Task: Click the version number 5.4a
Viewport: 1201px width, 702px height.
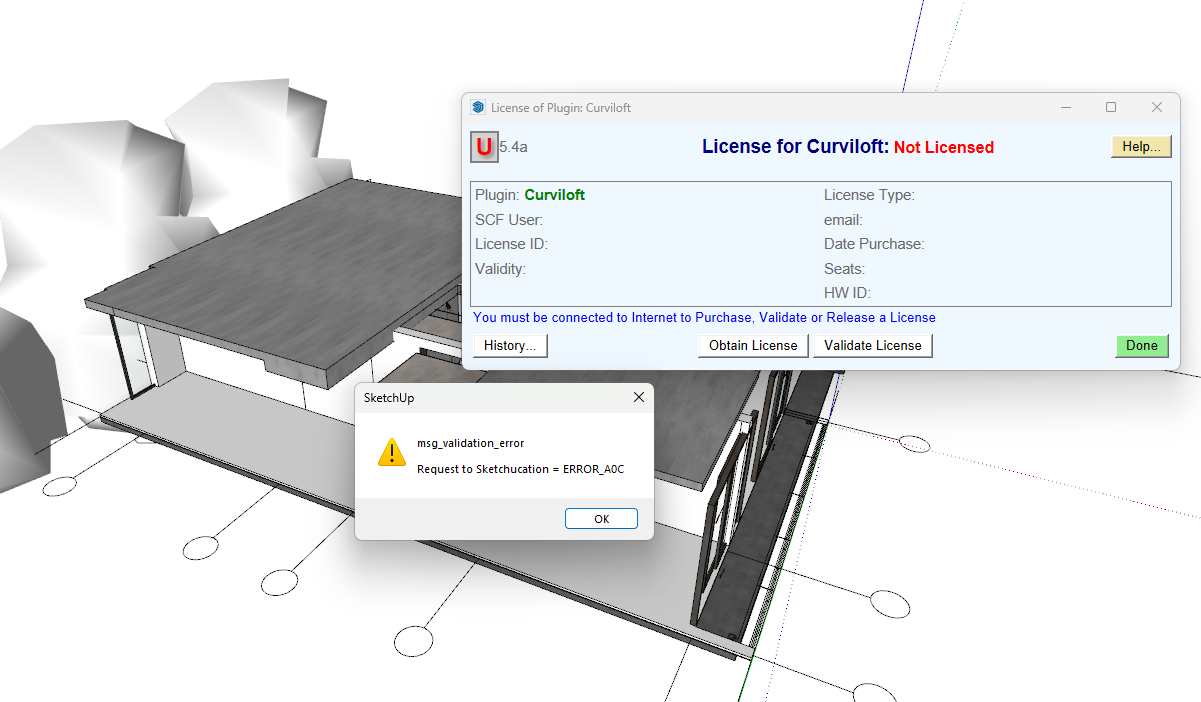Action: tap(513, 148)
